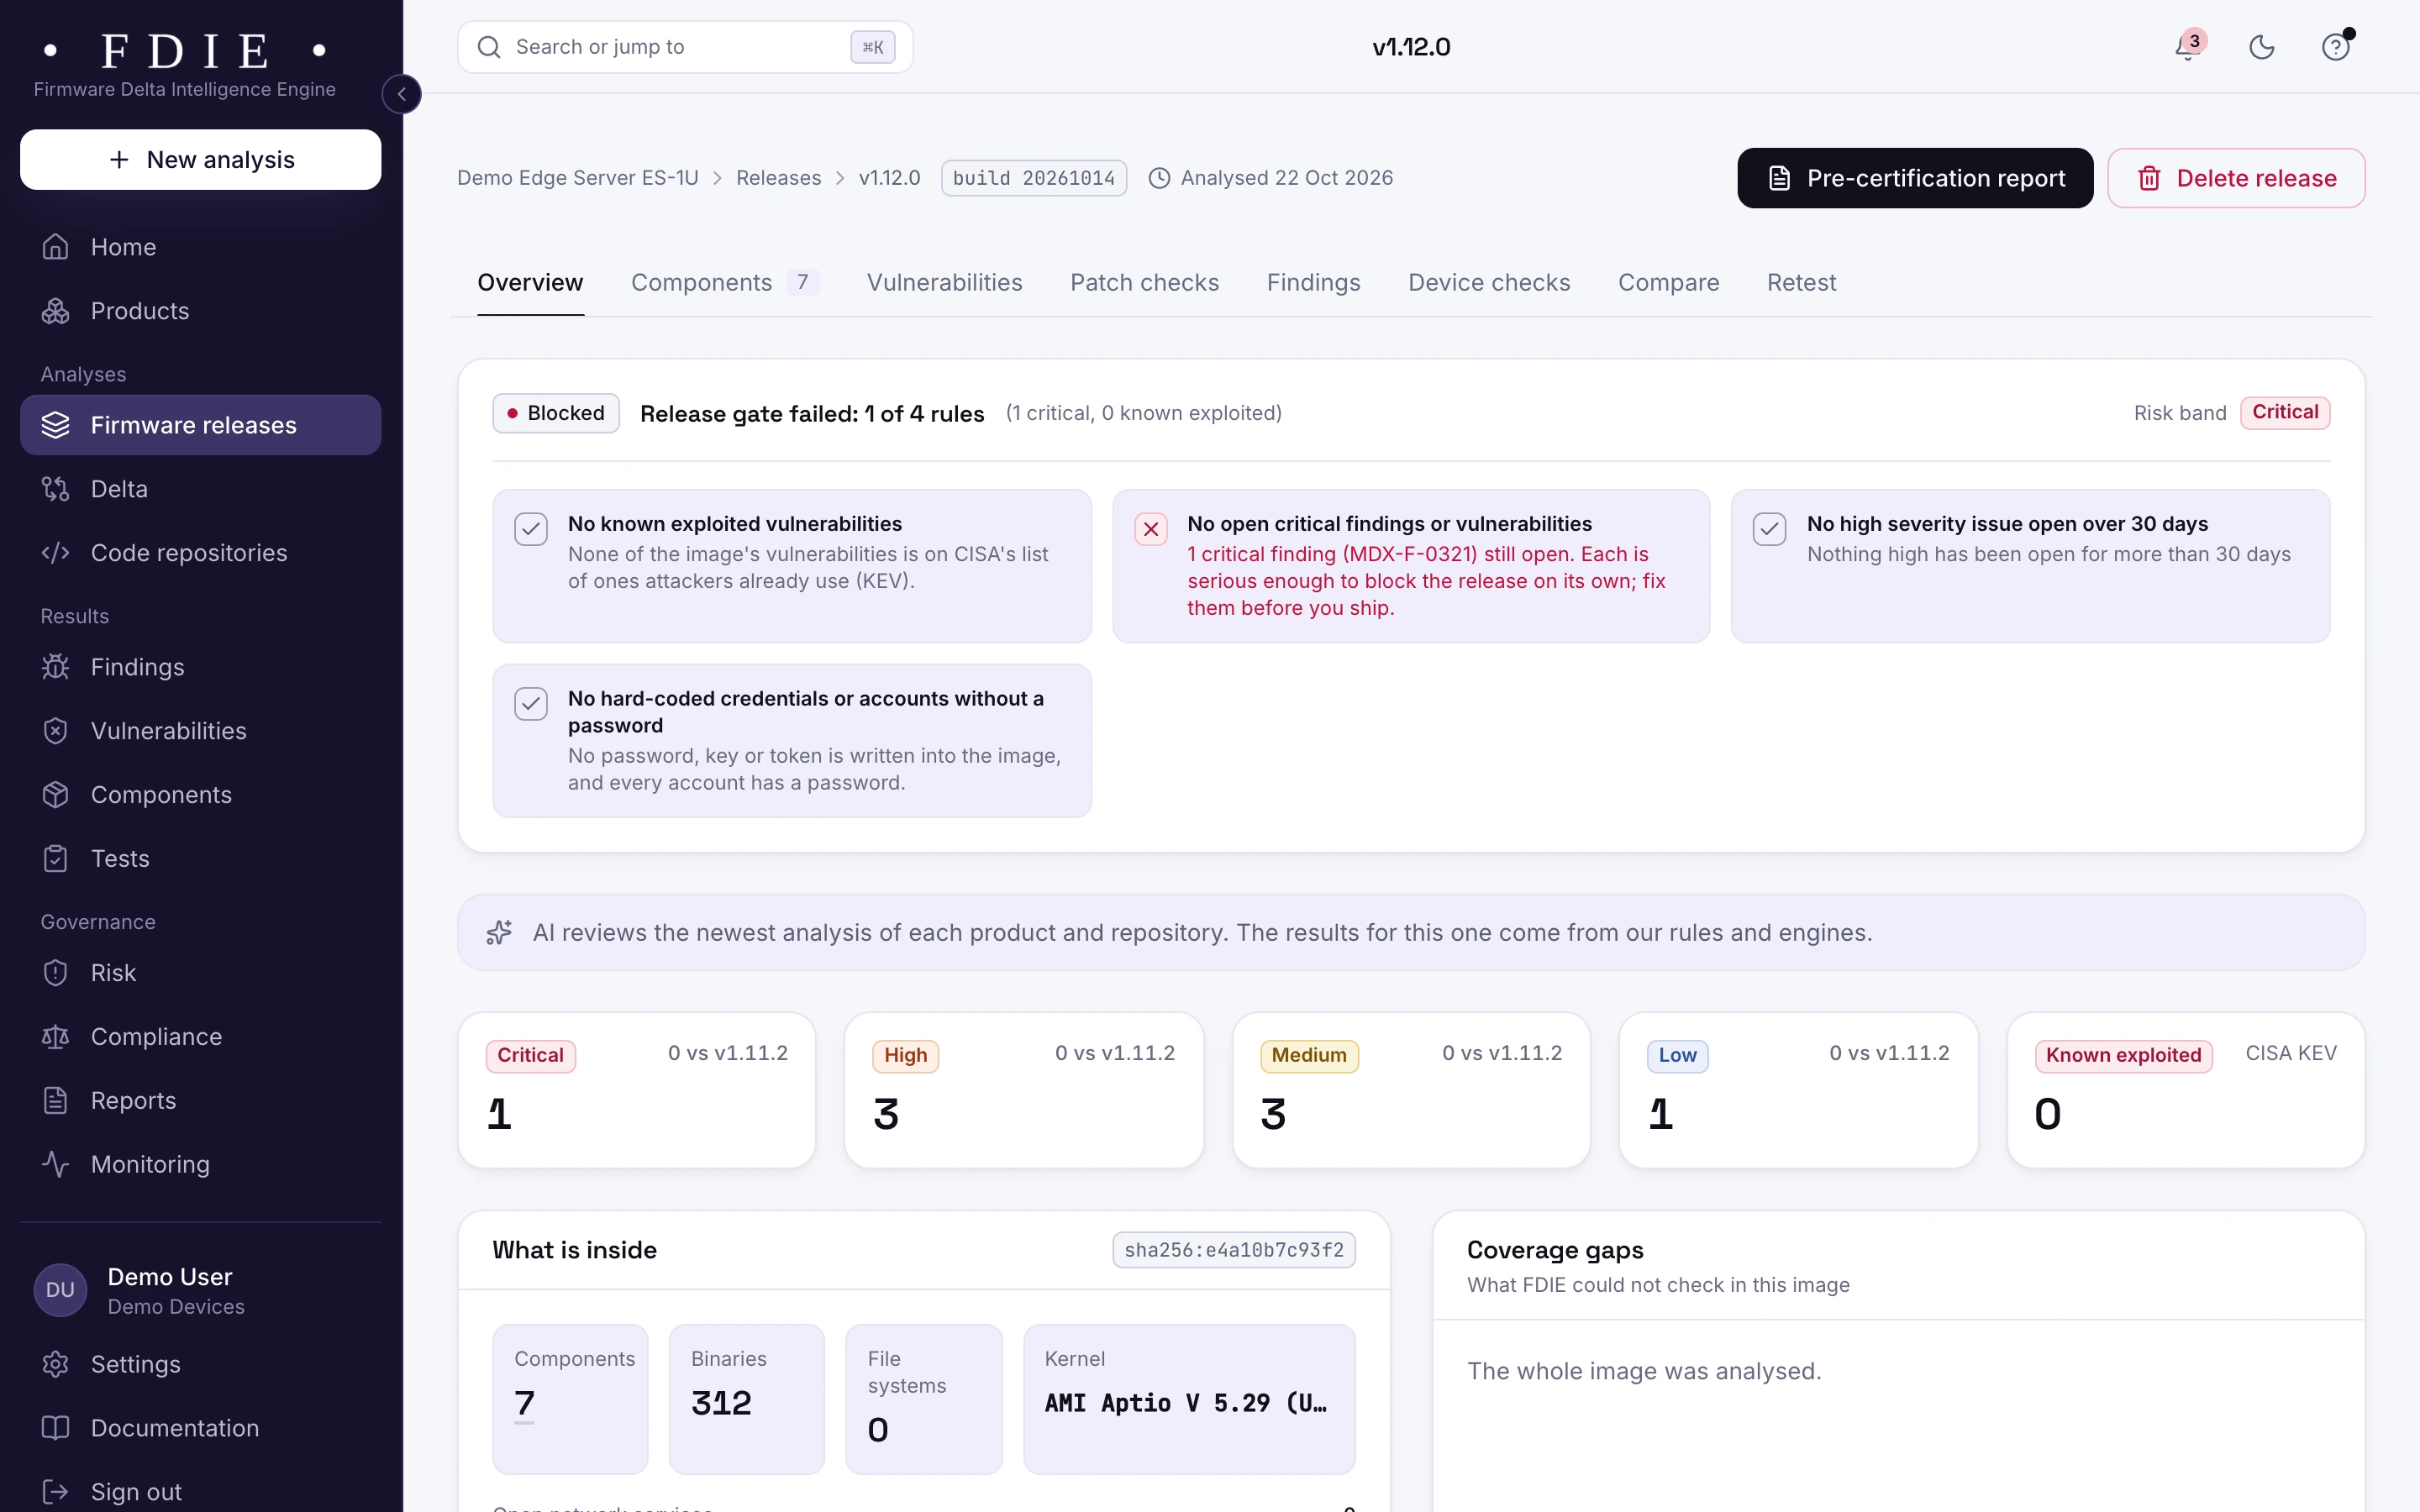
Task: Switch to the top Findings tab
Action: [x=1313, y=283]
